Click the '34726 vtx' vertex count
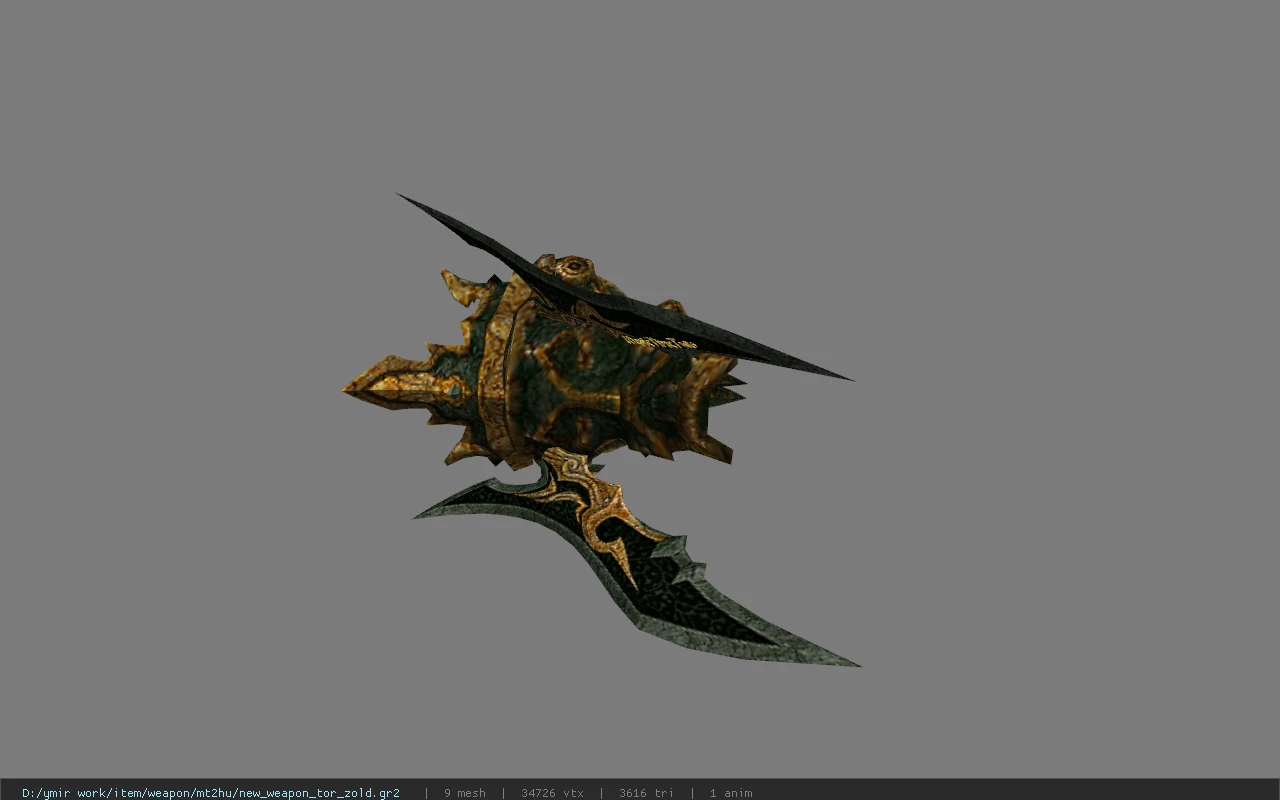 point(552,793)
